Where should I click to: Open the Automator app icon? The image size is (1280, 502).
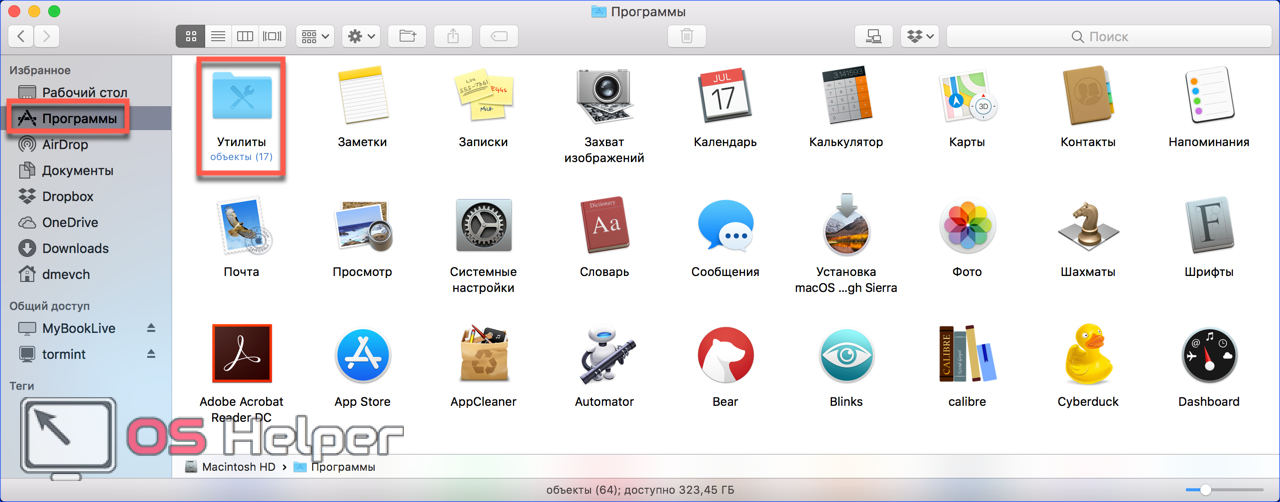[604, 357]
